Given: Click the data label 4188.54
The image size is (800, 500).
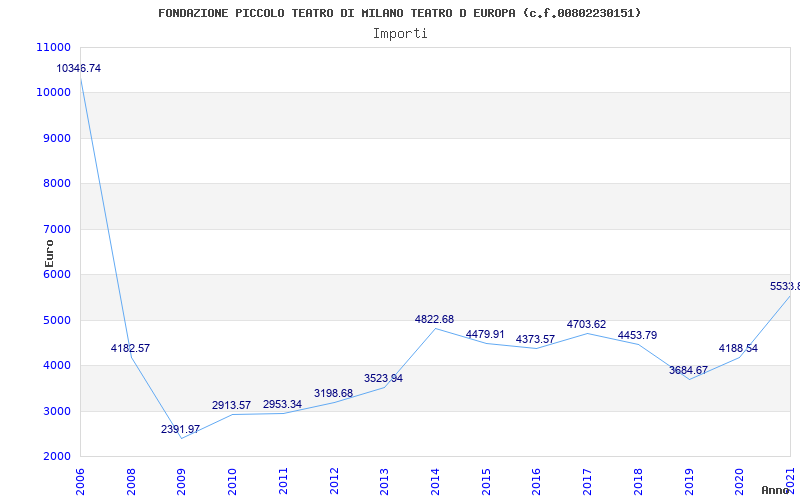Looking at the screenshot, I should click(x=738, y=348).
